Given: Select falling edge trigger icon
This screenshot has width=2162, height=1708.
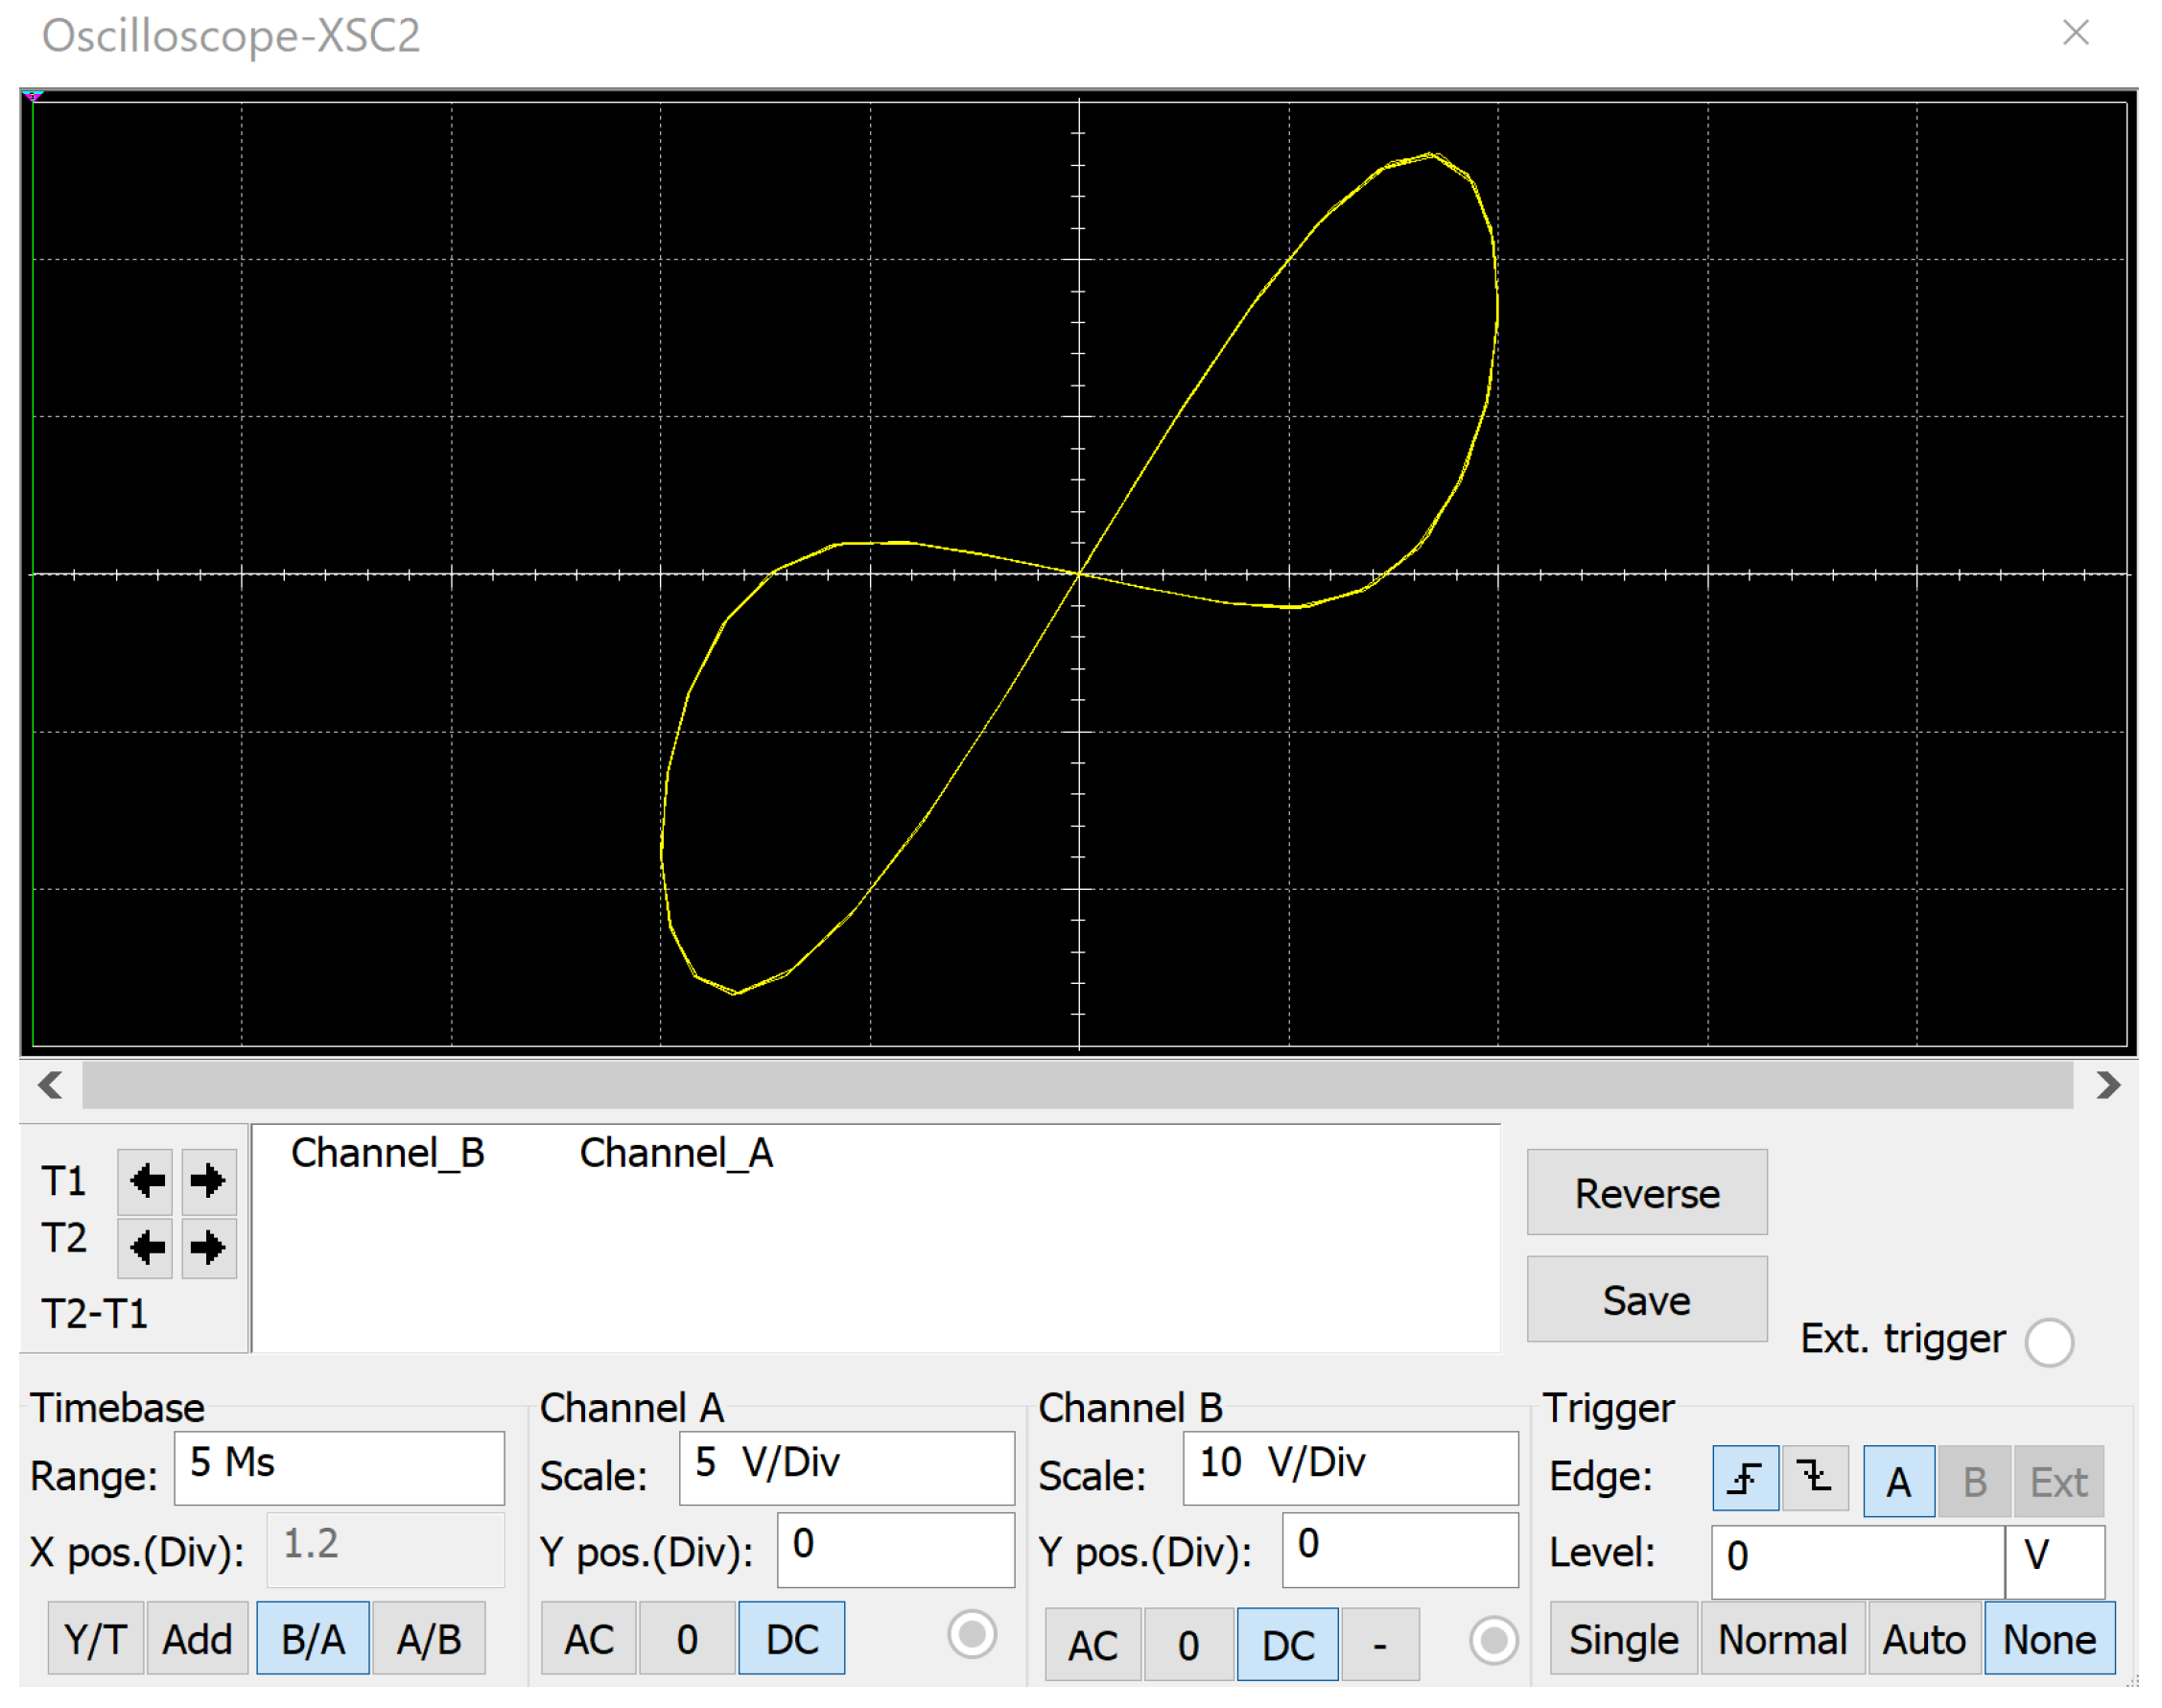Looking at the screenshot, I should click(x=1814, y=1478).
